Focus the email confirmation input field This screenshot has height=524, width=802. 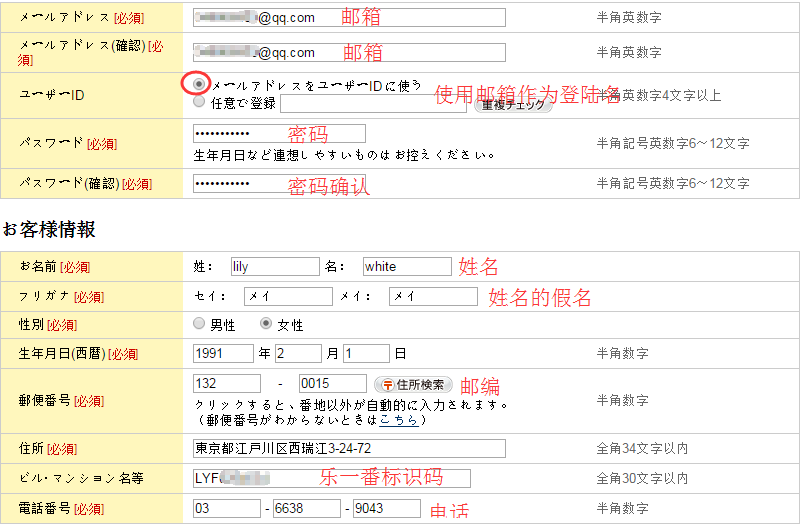(x=349, y=52)
